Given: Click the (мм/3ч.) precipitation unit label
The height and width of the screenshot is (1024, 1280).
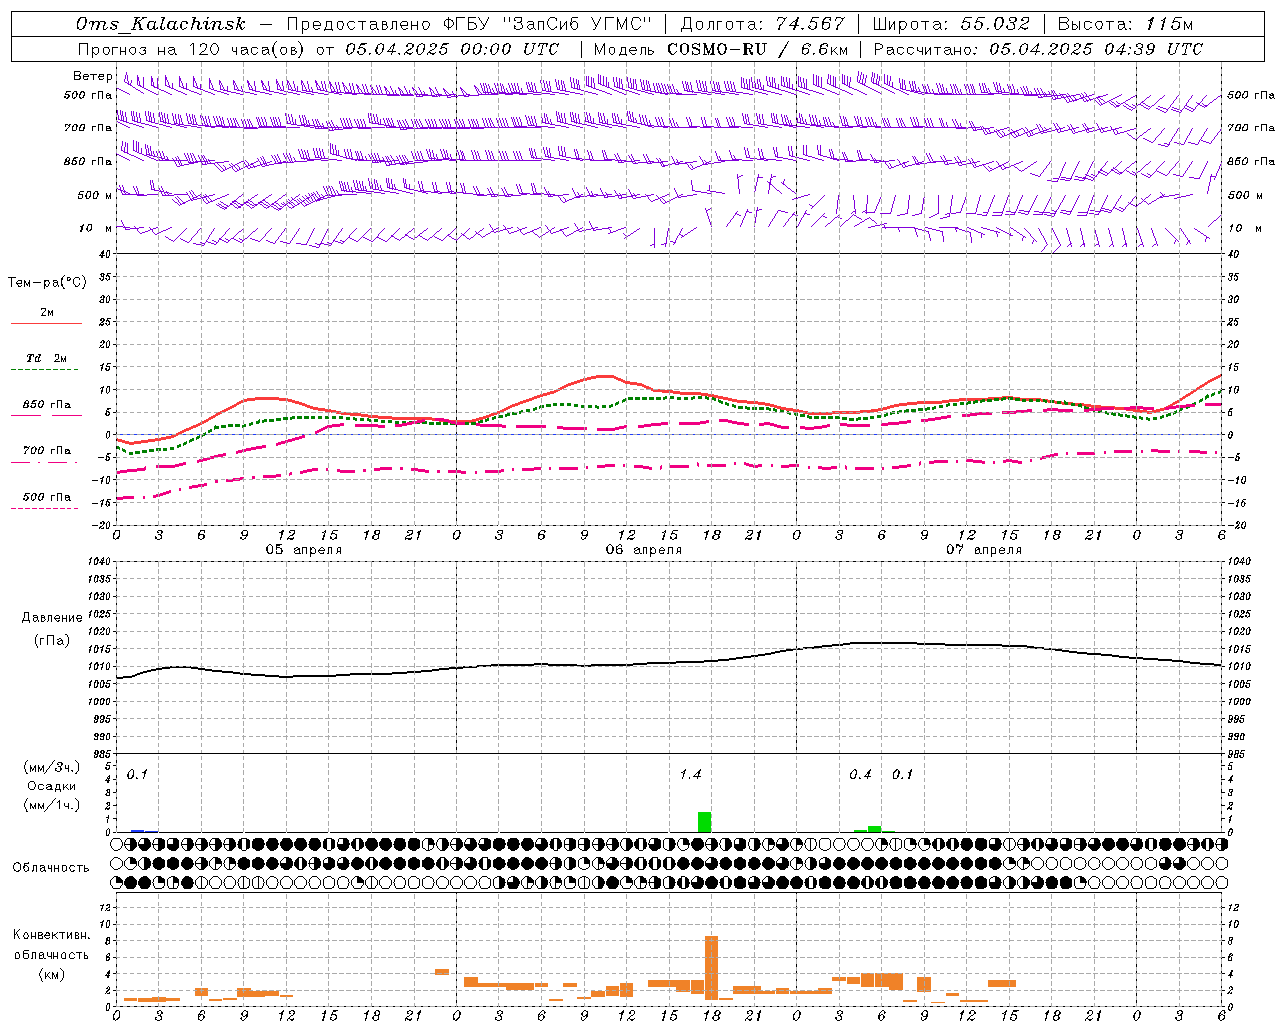Looking at the screenshot, I should 52,768.
